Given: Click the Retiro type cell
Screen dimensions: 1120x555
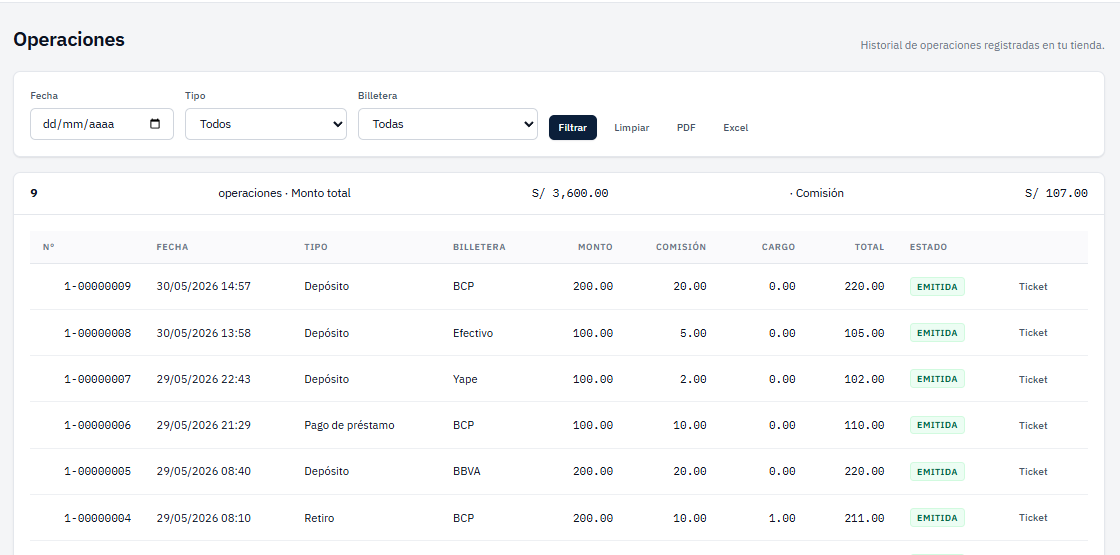Looking at the screenshot, I should [x=319, y=518].
